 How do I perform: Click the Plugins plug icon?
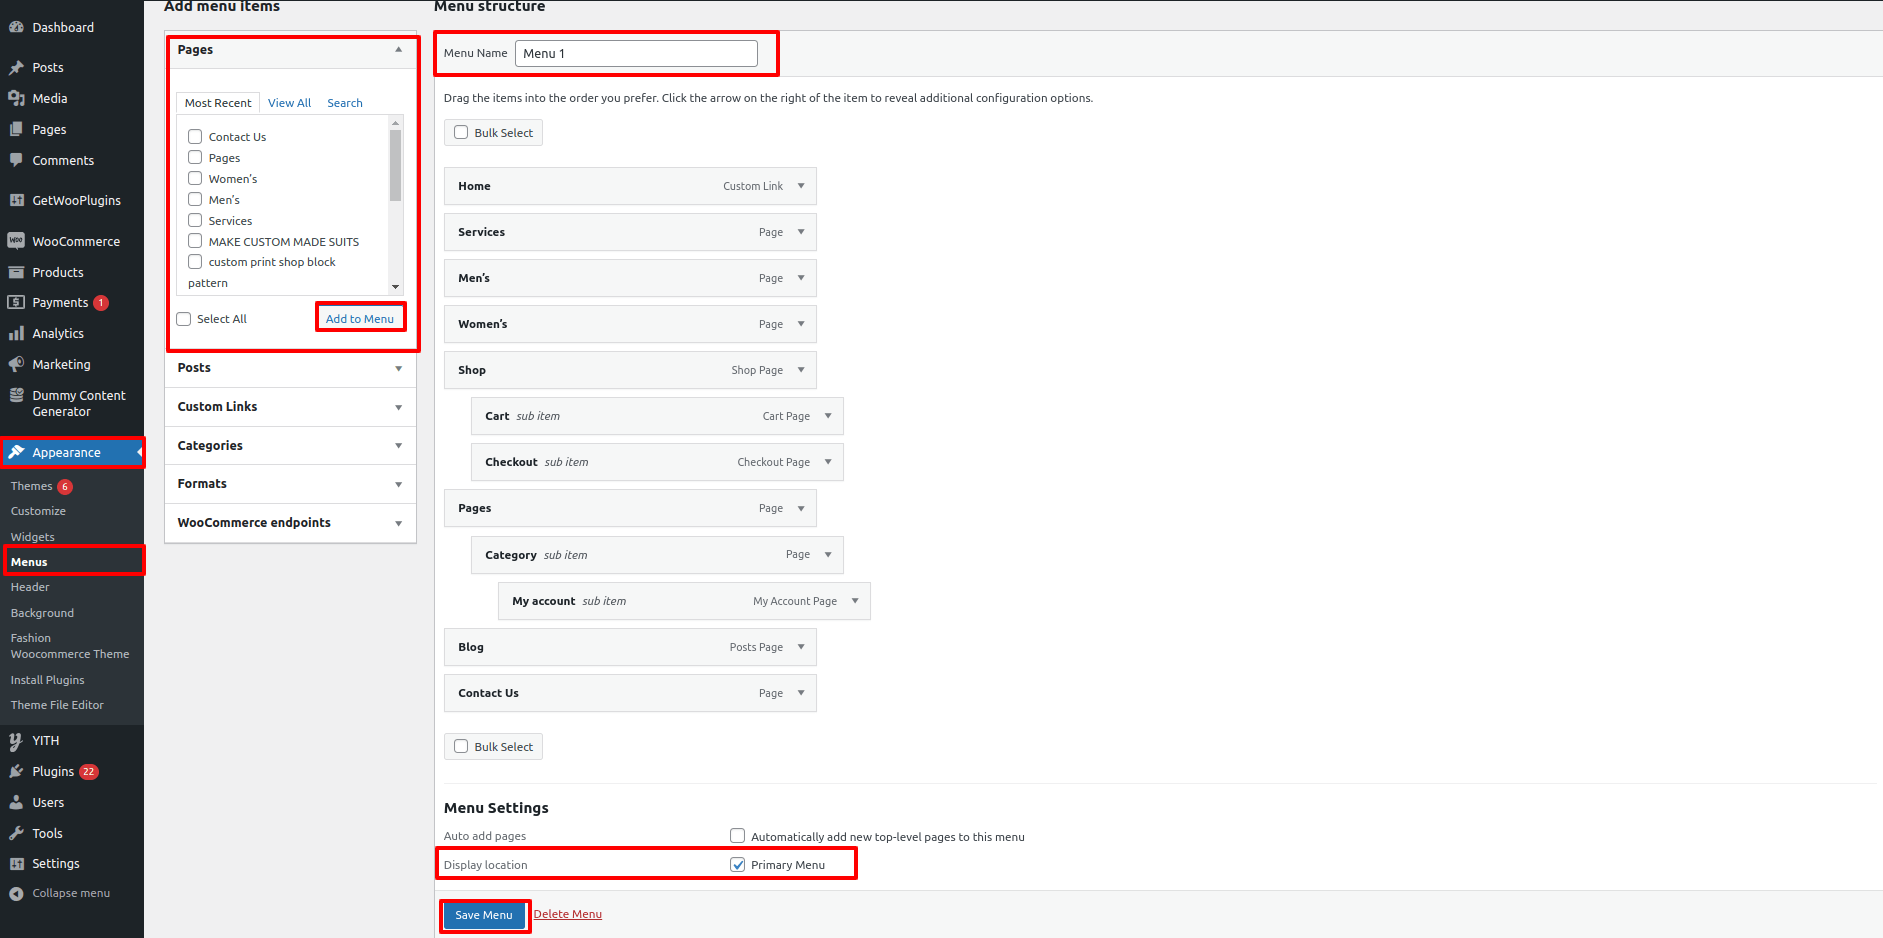pyautogui.click(x=16, y=771)
